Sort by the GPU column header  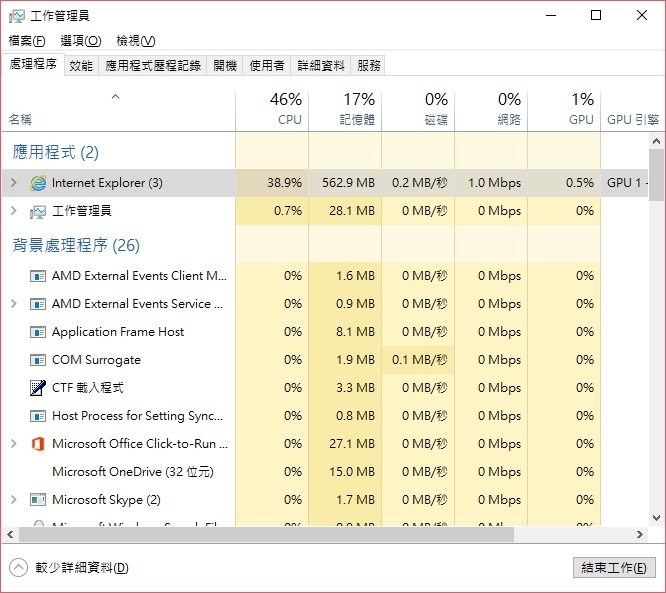564,110
